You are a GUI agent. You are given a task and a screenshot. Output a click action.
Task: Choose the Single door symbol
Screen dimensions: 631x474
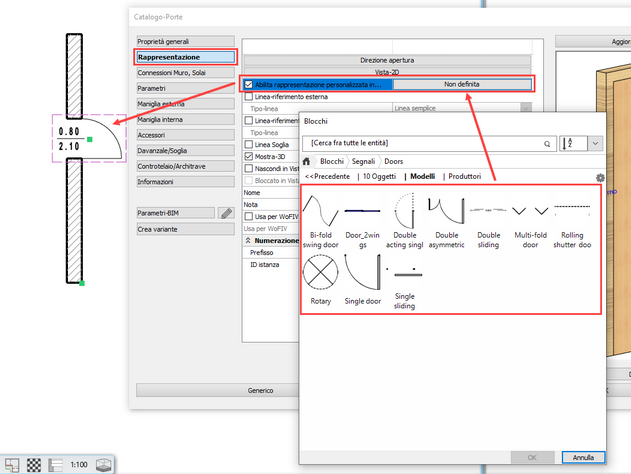(x=363, y=280)
